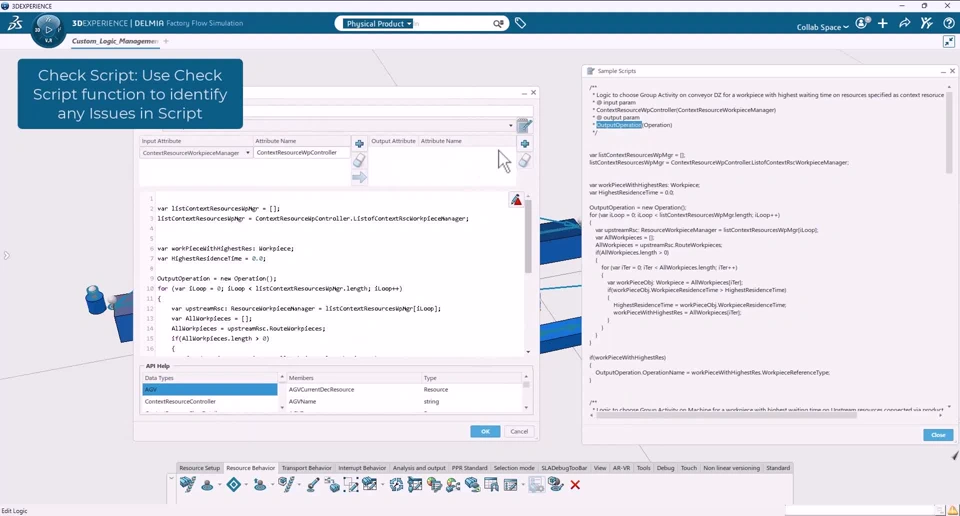Open the help question mark icon
Image resolution: width=960 pixels, height=516 pixels.
click(948, 23)
